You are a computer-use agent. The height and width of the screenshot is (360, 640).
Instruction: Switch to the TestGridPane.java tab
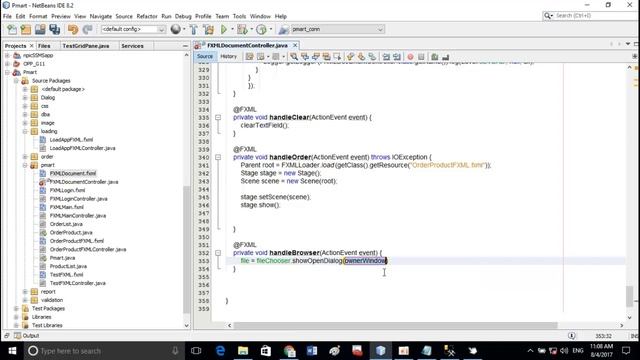coord(86,46)
